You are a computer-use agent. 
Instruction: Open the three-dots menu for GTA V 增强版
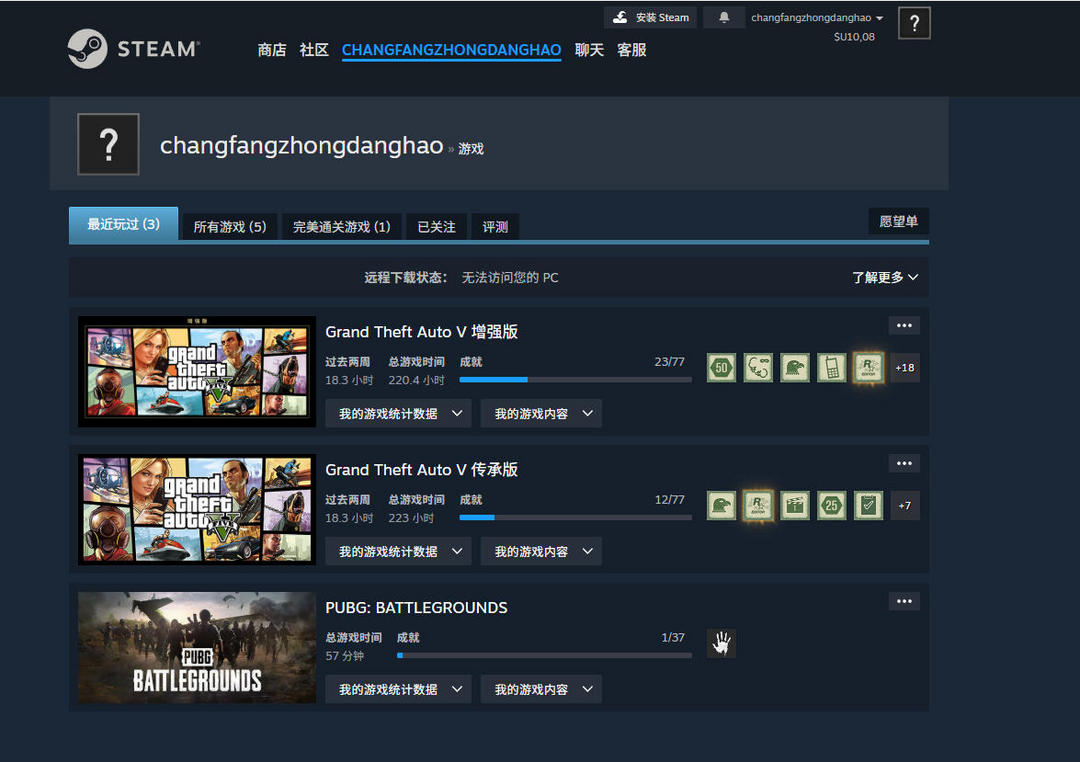pyautogui.click(x=904, y=326)
